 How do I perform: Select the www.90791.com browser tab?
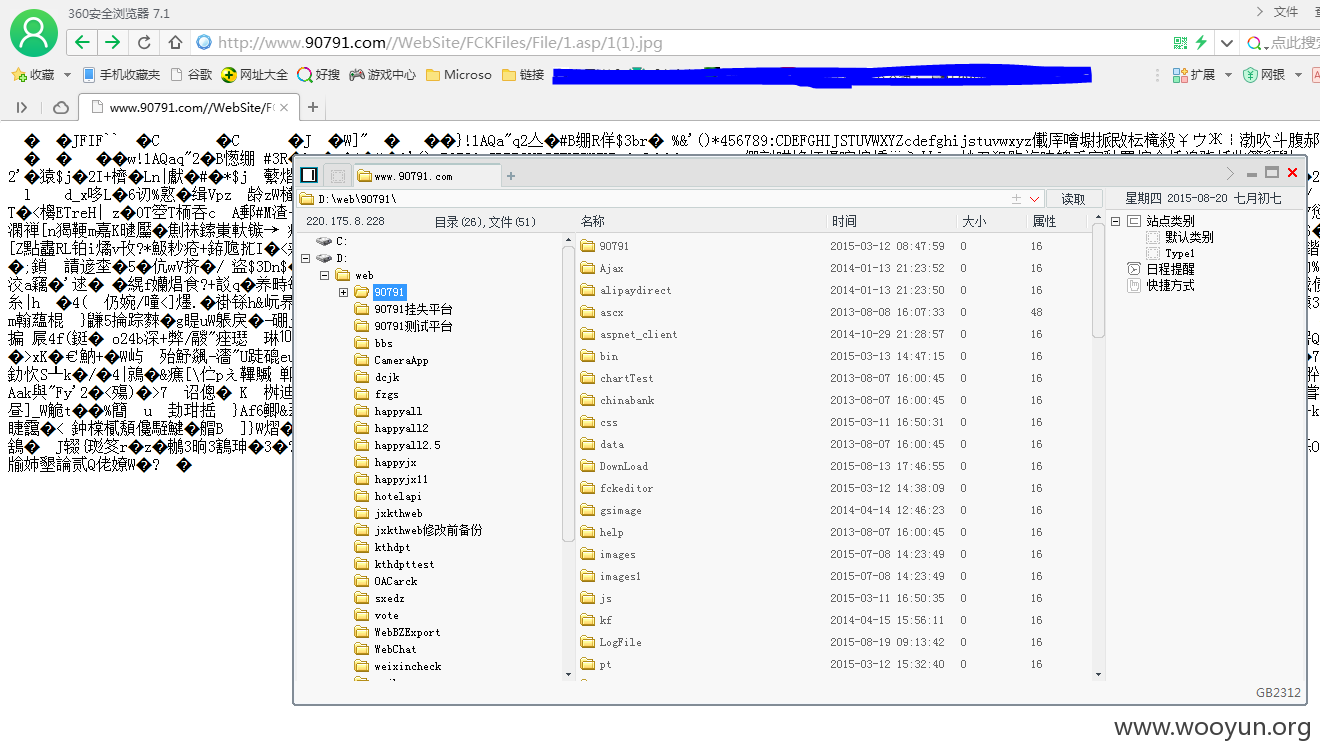pyautogui.click(x=189, y=107)
